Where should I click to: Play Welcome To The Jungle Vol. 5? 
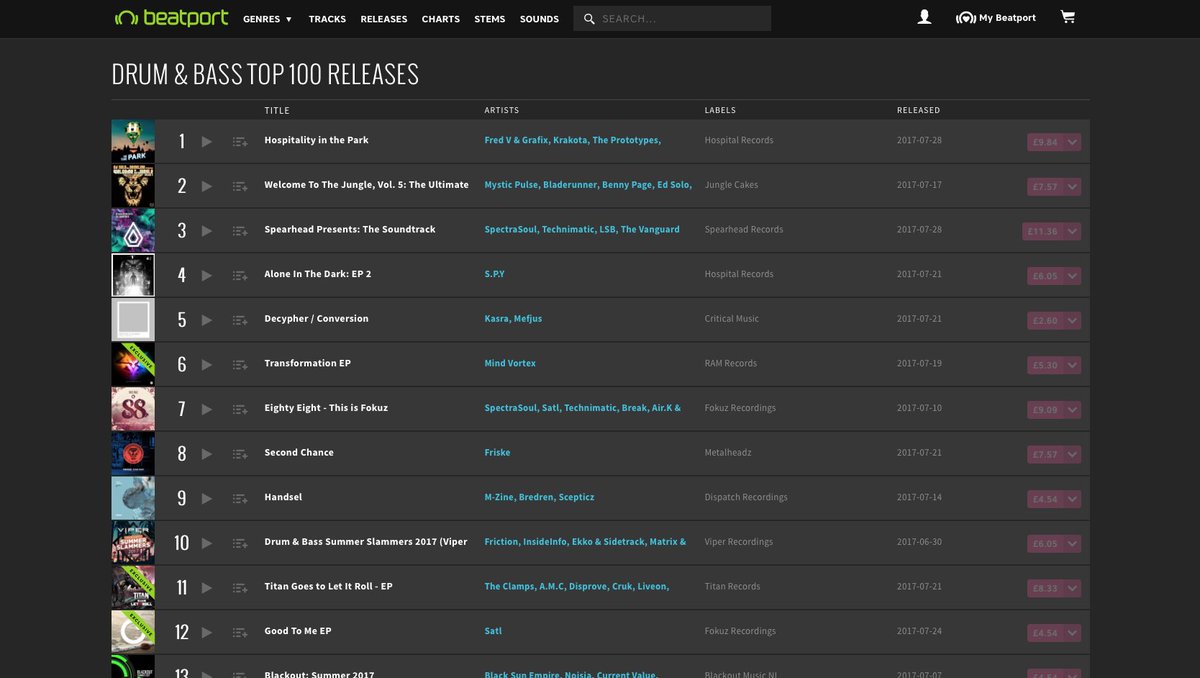(x=207, y=186)
